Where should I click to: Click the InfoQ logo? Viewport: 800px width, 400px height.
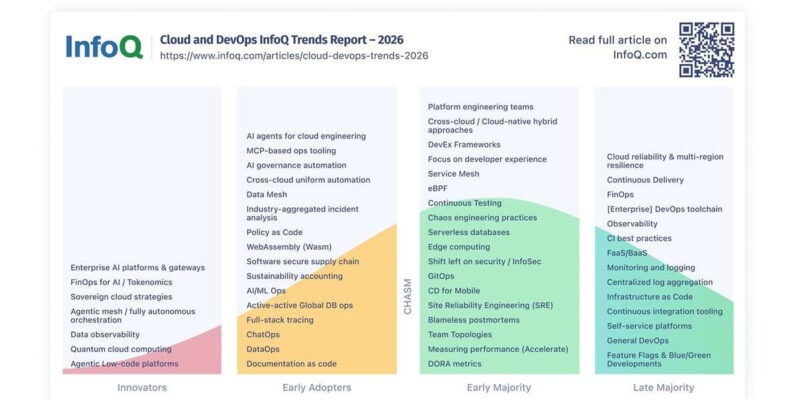tap(104, 47)
